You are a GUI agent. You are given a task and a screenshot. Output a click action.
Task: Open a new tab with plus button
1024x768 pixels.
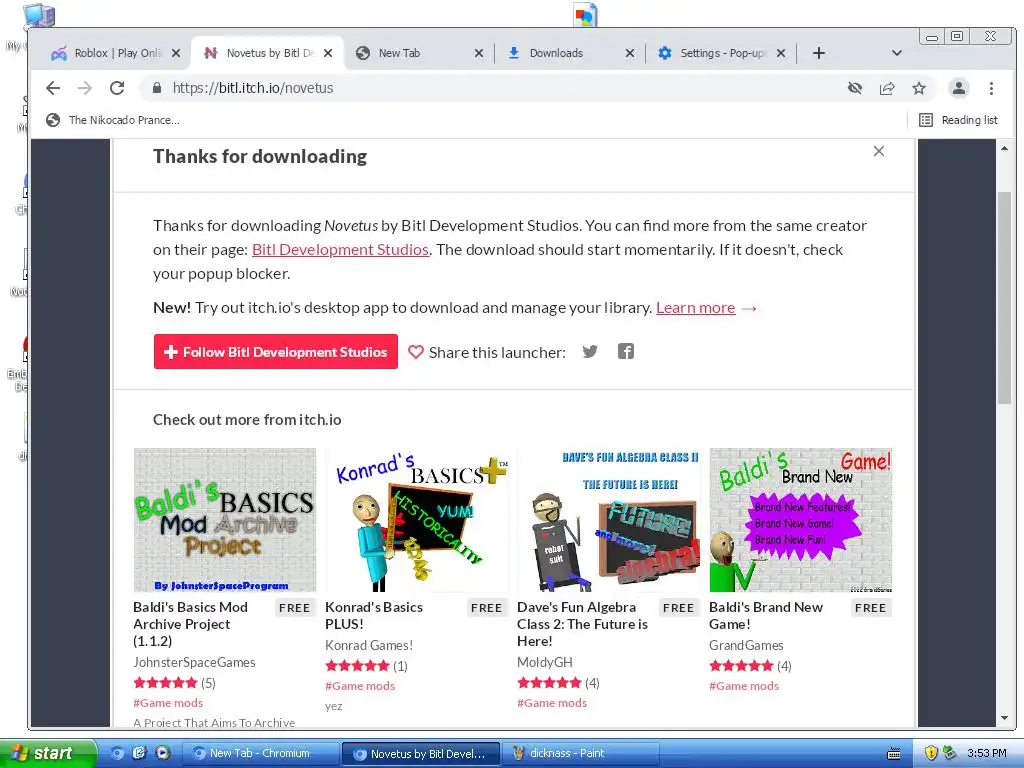(x=819, y=53)
